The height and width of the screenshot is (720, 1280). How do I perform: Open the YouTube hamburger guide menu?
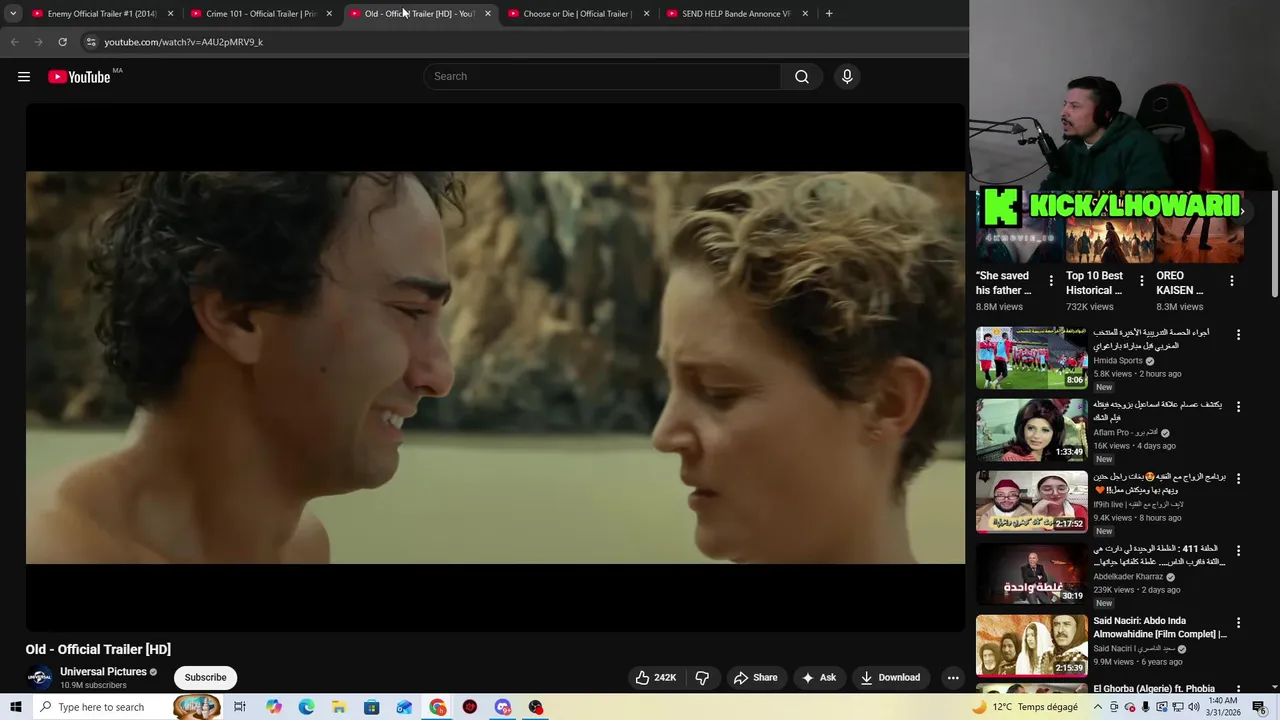24,77
